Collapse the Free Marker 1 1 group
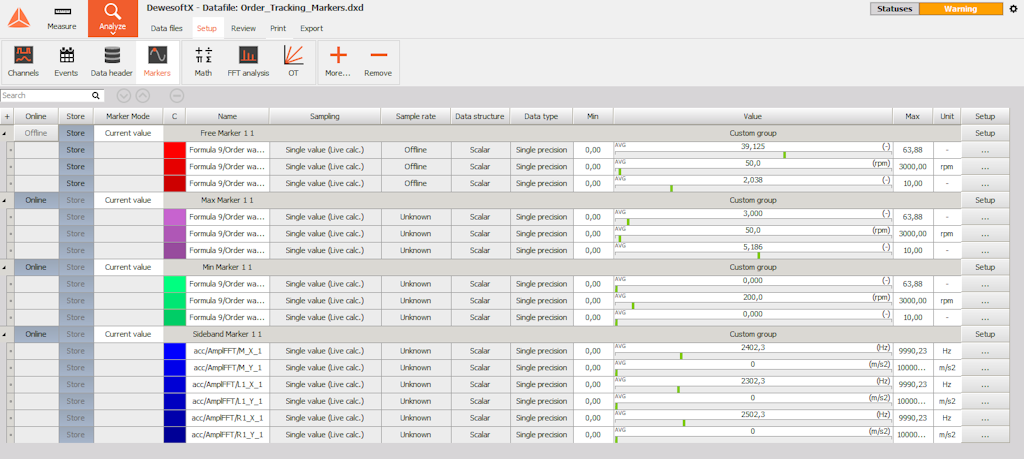1024x459 pixels. [x=5, y=133]
